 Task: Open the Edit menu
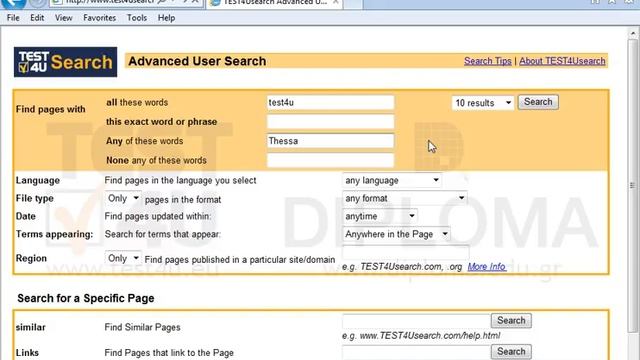[x=37, y=18]
